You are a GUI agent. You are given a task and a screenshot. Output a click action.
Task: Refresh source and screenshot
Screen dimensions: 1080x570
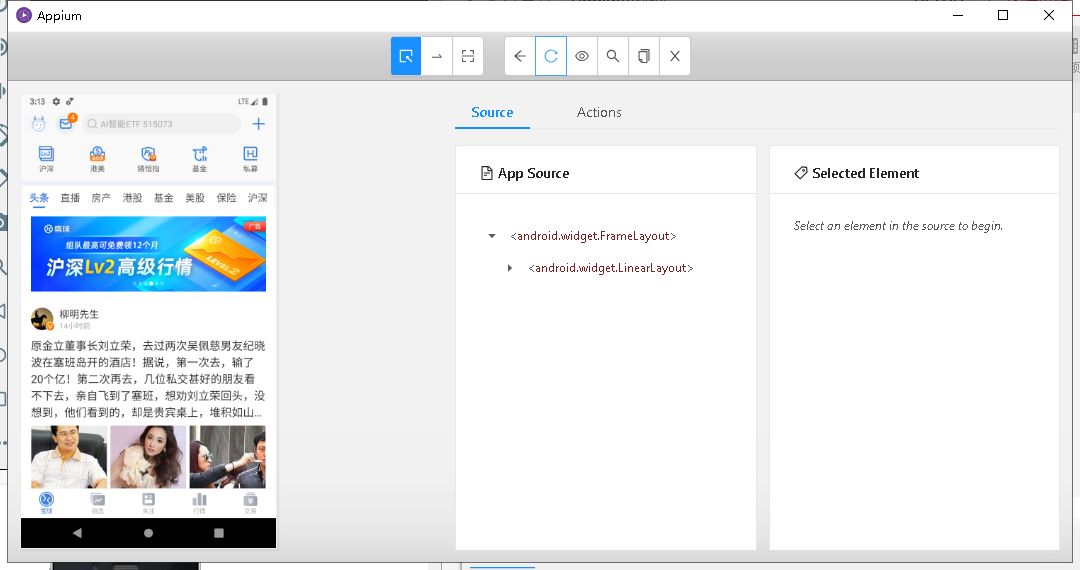551,56
